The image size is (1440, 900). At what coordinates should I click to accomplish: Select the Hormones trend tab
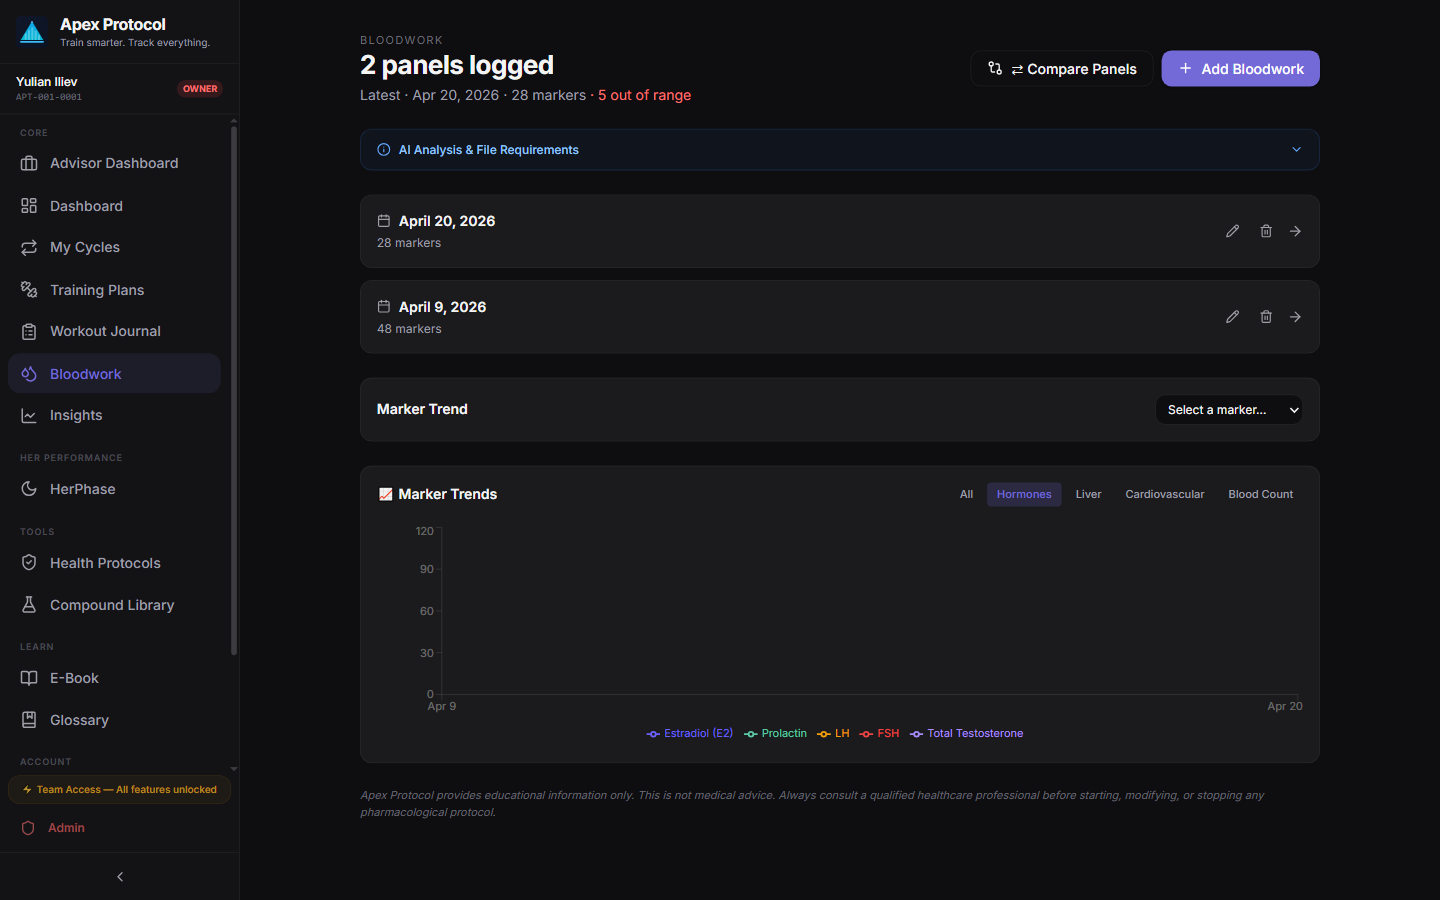[1024, 494]
